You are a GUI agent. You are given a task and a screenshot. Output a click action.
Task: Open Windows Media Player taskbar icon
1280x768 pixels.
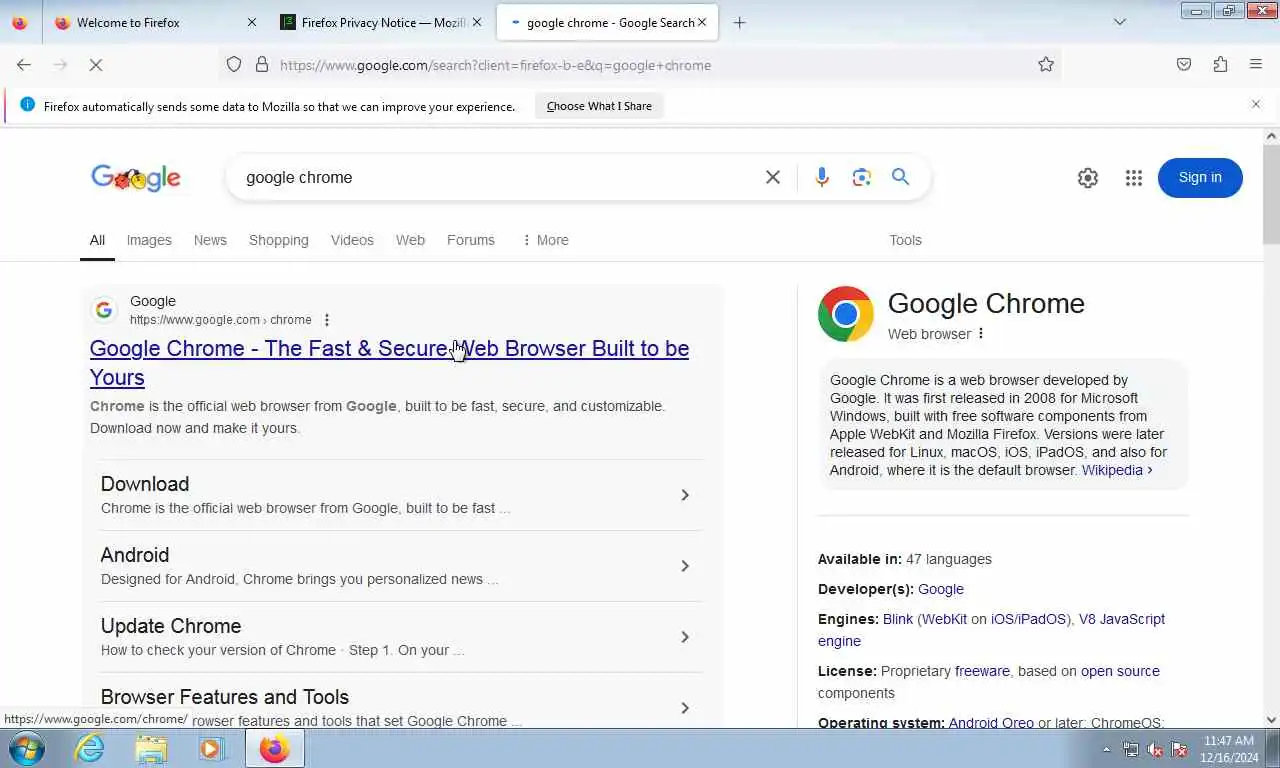[212, 748]
